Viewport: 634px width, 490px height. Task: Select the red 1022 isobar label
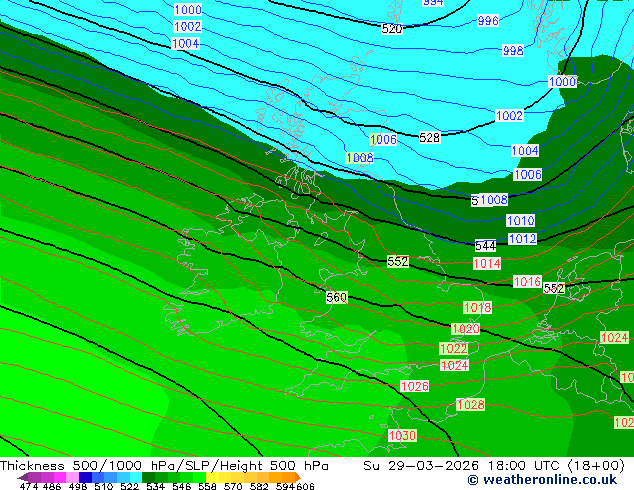click(x=454, y=348)
